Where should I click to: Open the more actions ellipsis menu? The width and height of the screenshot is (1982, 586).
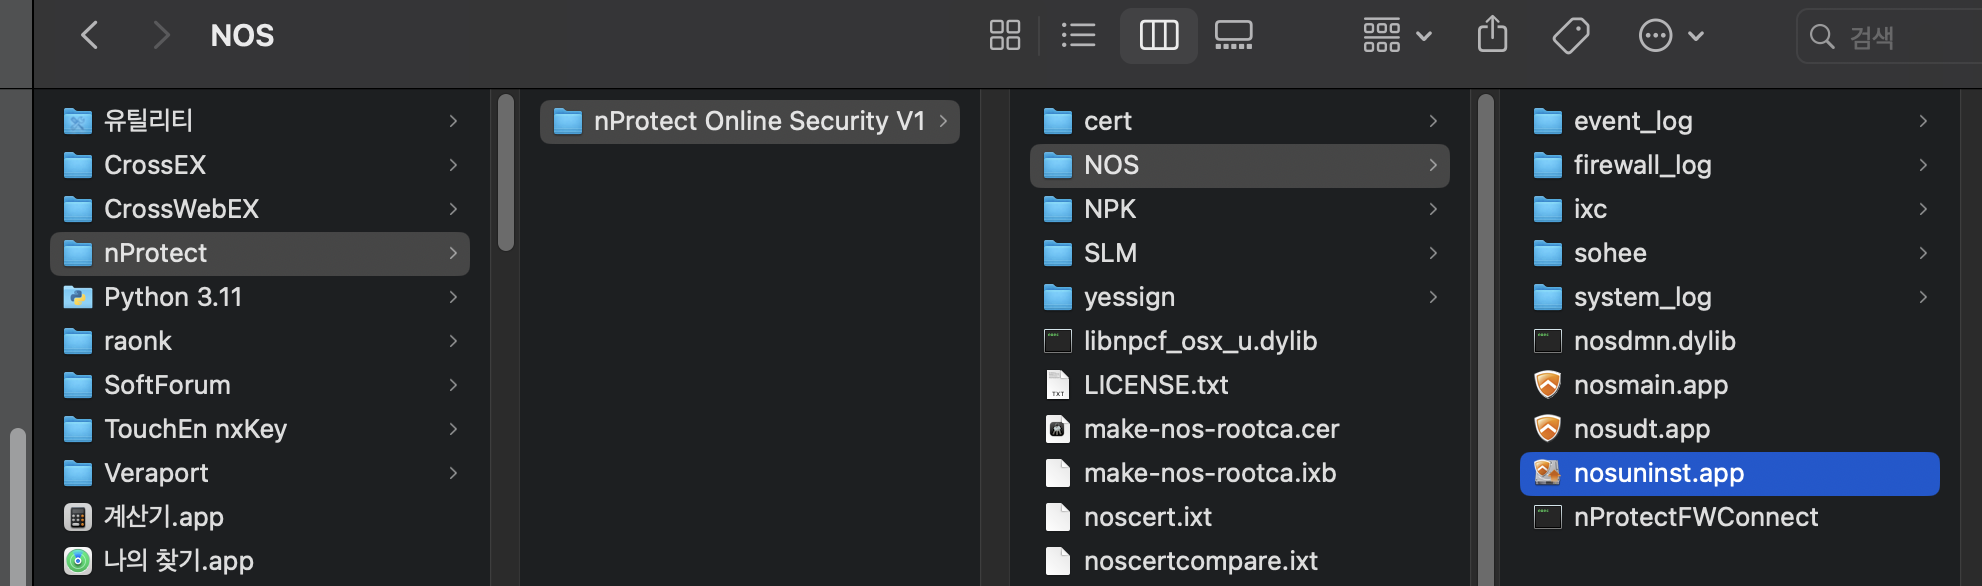coord(1671,36)
